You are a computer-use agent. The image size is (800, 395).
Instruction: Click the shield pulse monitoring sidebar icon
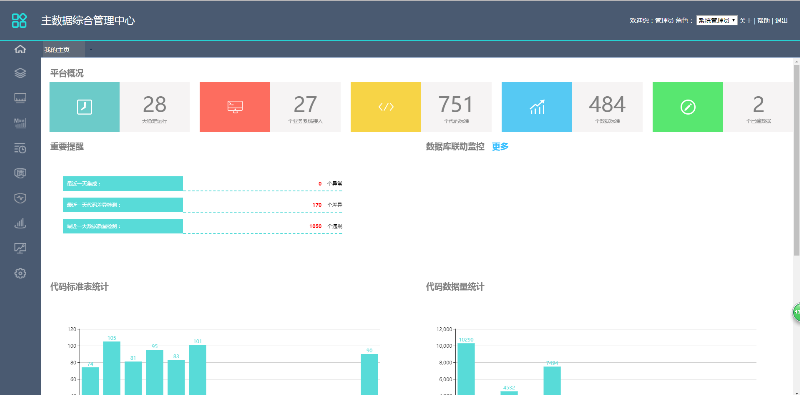(20, 198)
